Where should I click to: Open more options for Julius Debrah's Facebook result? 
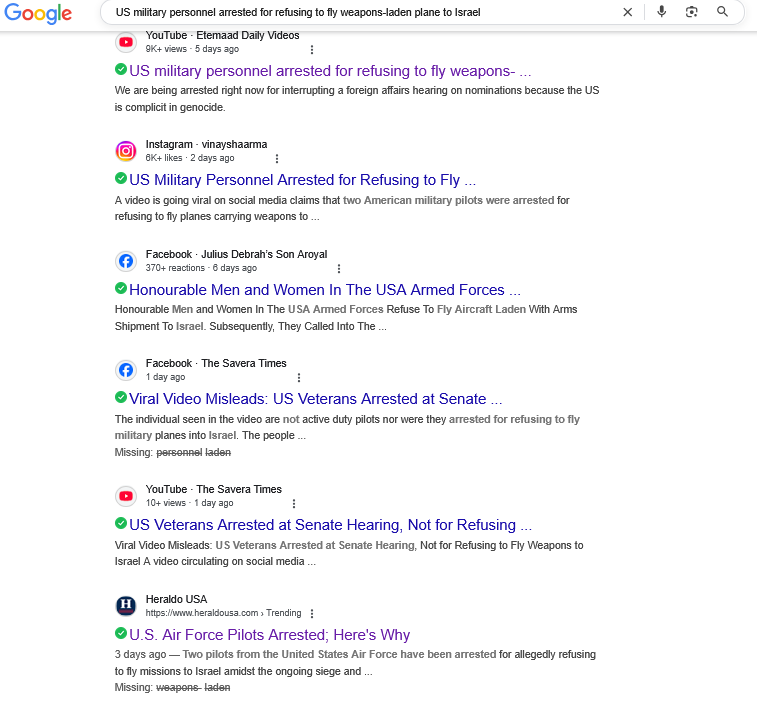point(339,268)
